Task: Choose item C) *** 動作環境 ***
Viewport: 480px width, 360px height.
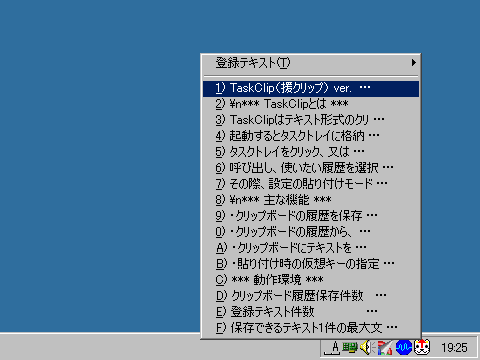Action: coord(311,280)
